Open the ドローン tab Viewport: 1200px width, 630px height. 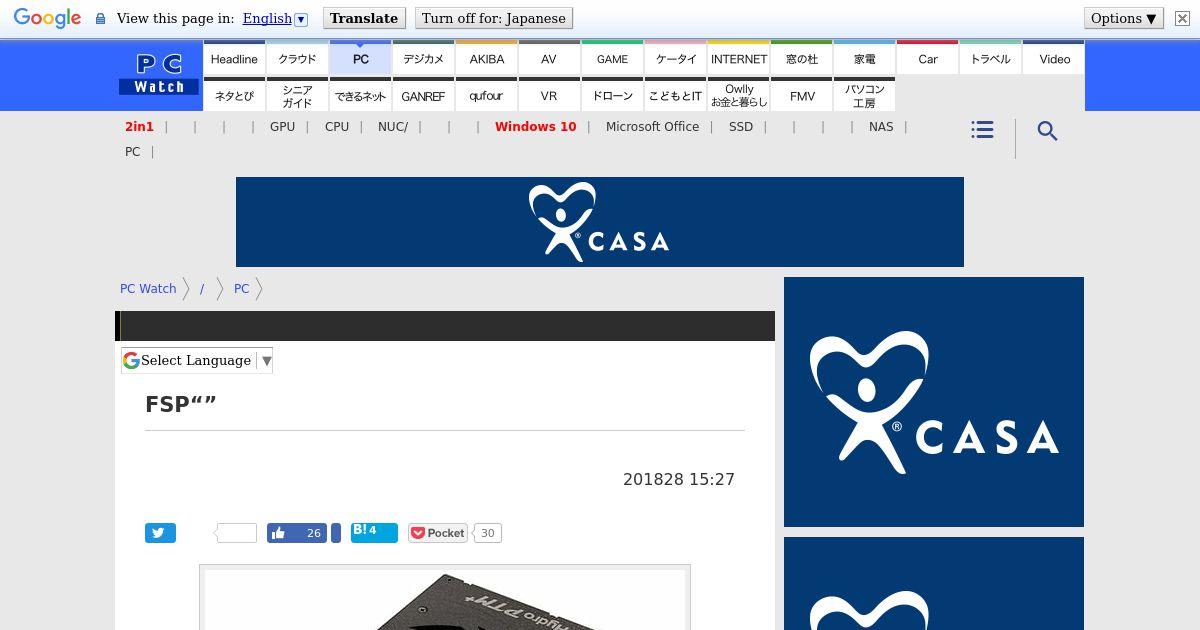coord(612,95)
